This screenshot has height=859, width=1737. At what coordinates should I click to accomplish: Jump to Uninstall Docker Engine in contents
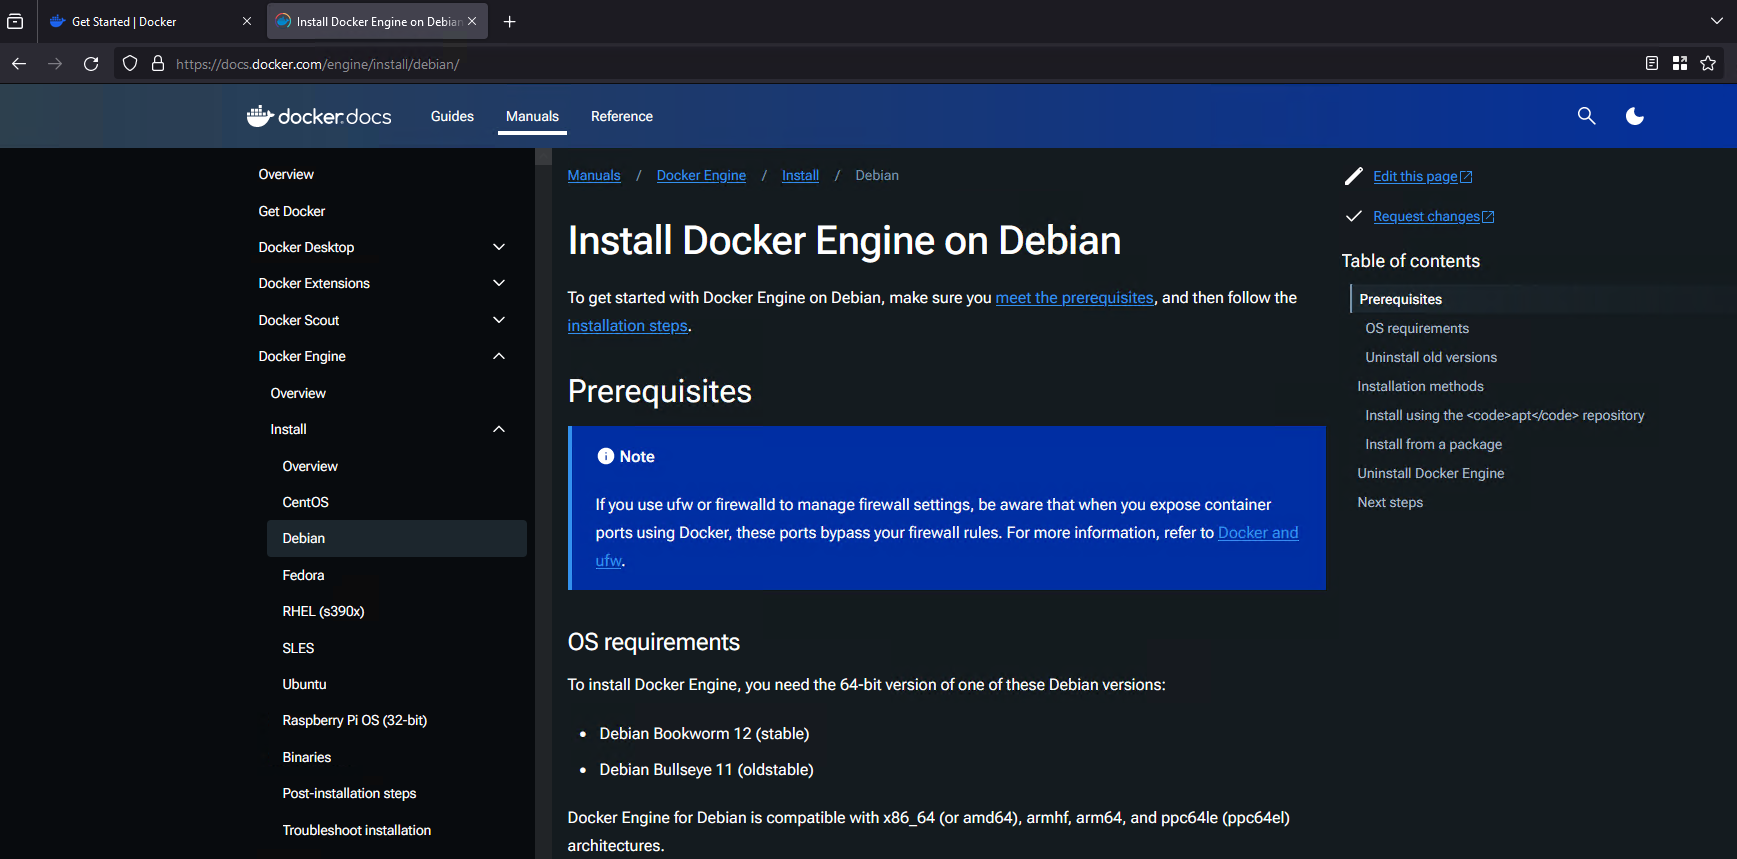1430,473
